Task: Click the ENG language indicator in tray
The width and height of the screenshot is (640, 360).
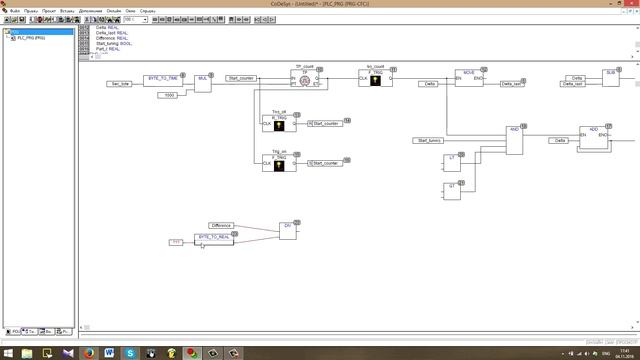Action: pyautogui.click(x=606, y=353)
